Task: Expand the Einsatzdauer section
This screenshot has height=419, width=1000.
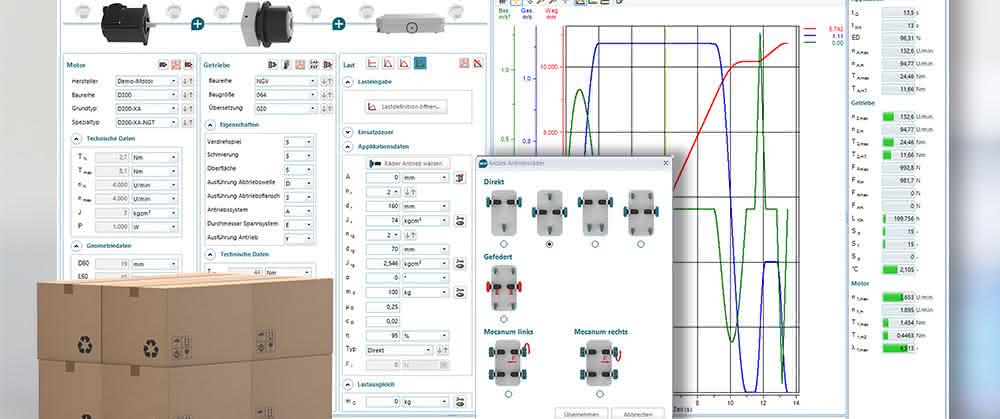Action: coord(348,132)
